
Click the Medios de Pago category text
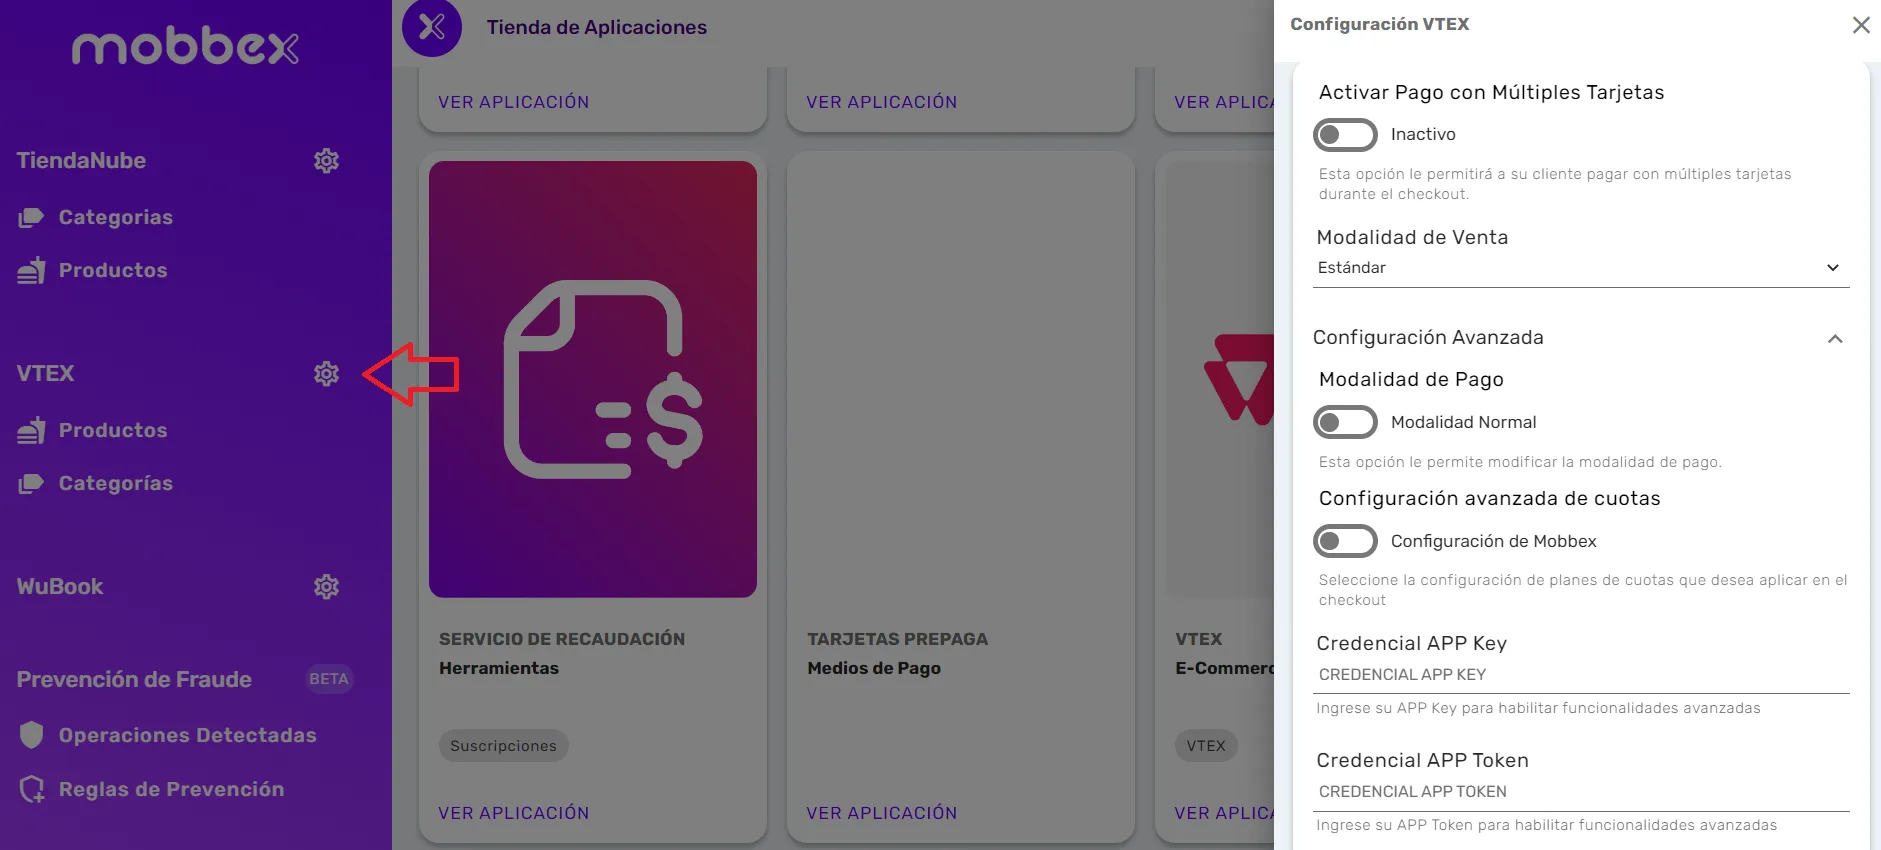[x=874, y=668]
